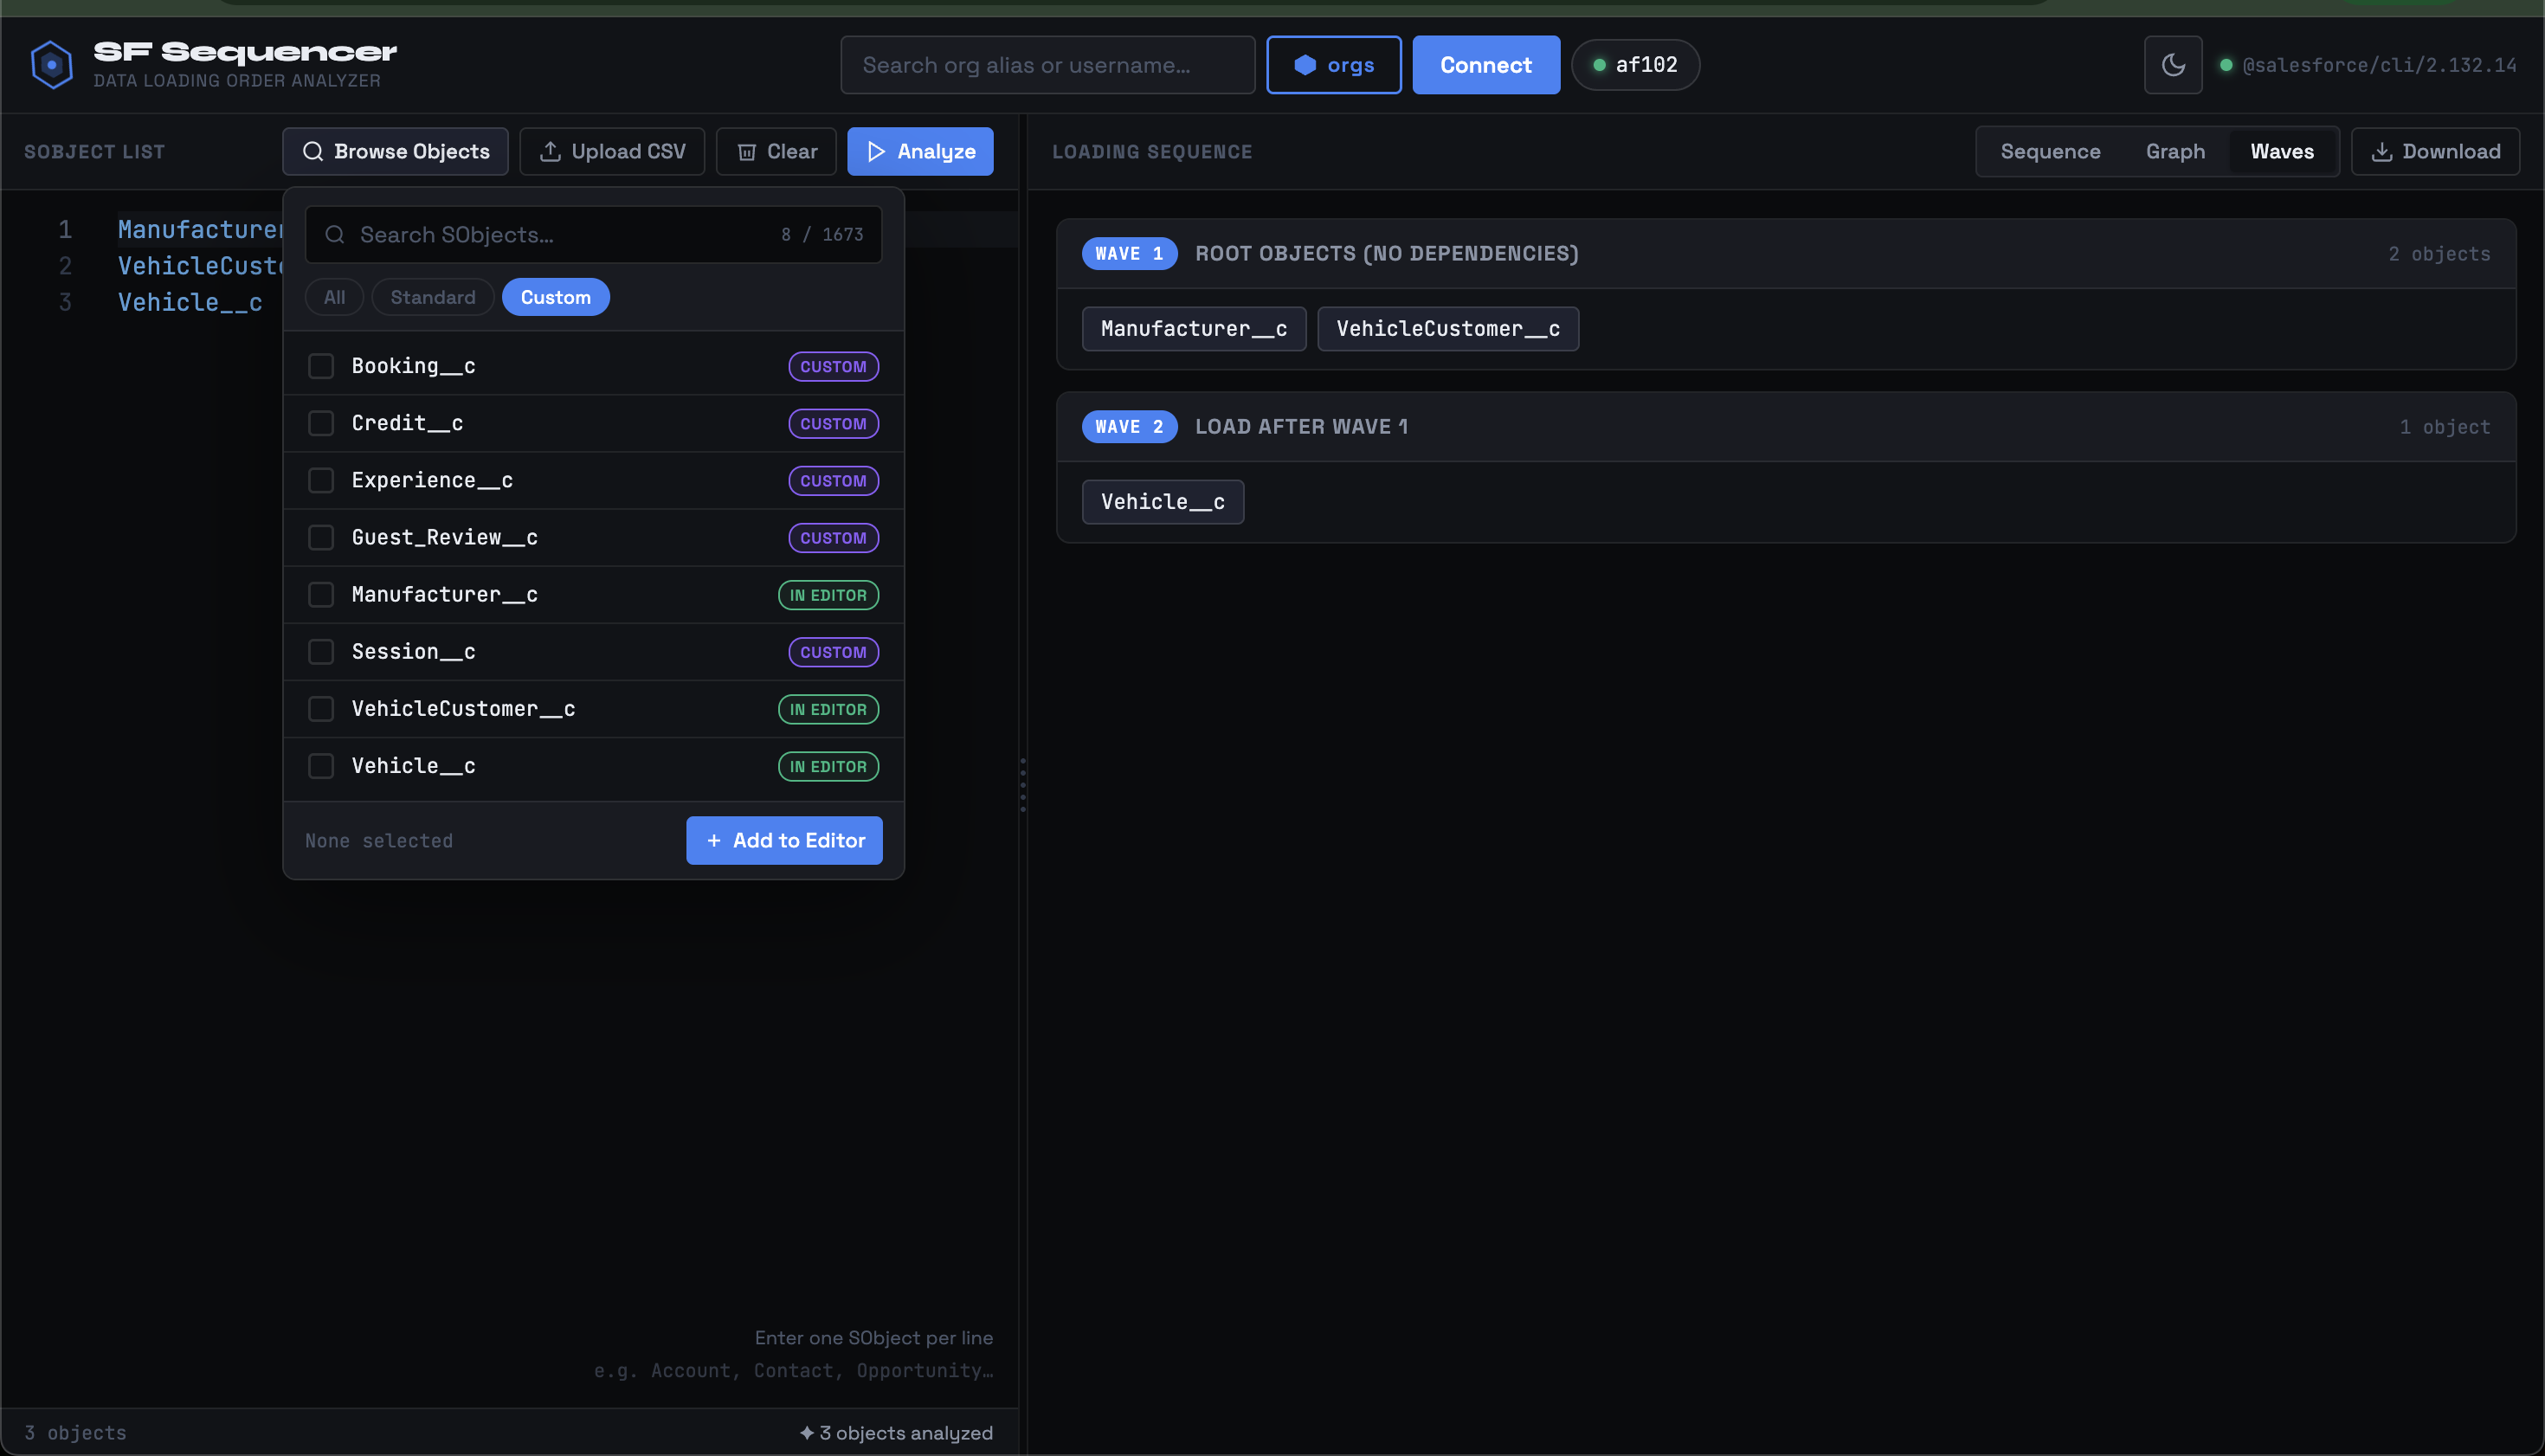Viewport: 2545px width, 1456px height.
Task: Run Analyze on the object list
Action: point(921,152)
